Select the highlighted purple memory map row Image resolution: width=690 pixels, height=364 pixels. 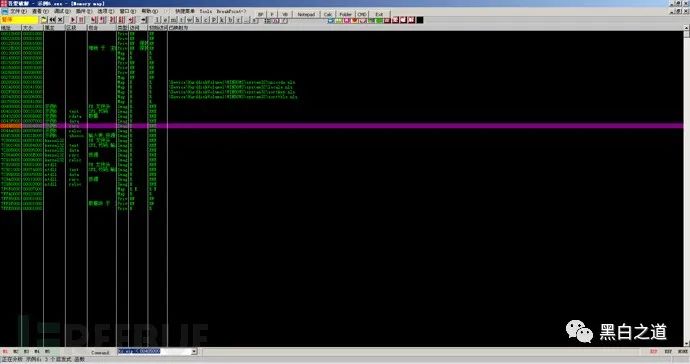[x=341, y=126]
